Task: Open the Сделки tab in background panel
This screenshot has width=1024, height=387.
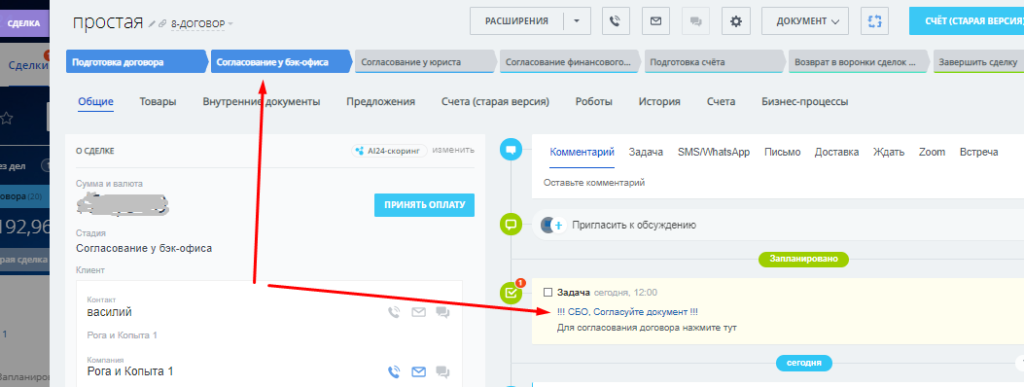Action: coord(28,65)
